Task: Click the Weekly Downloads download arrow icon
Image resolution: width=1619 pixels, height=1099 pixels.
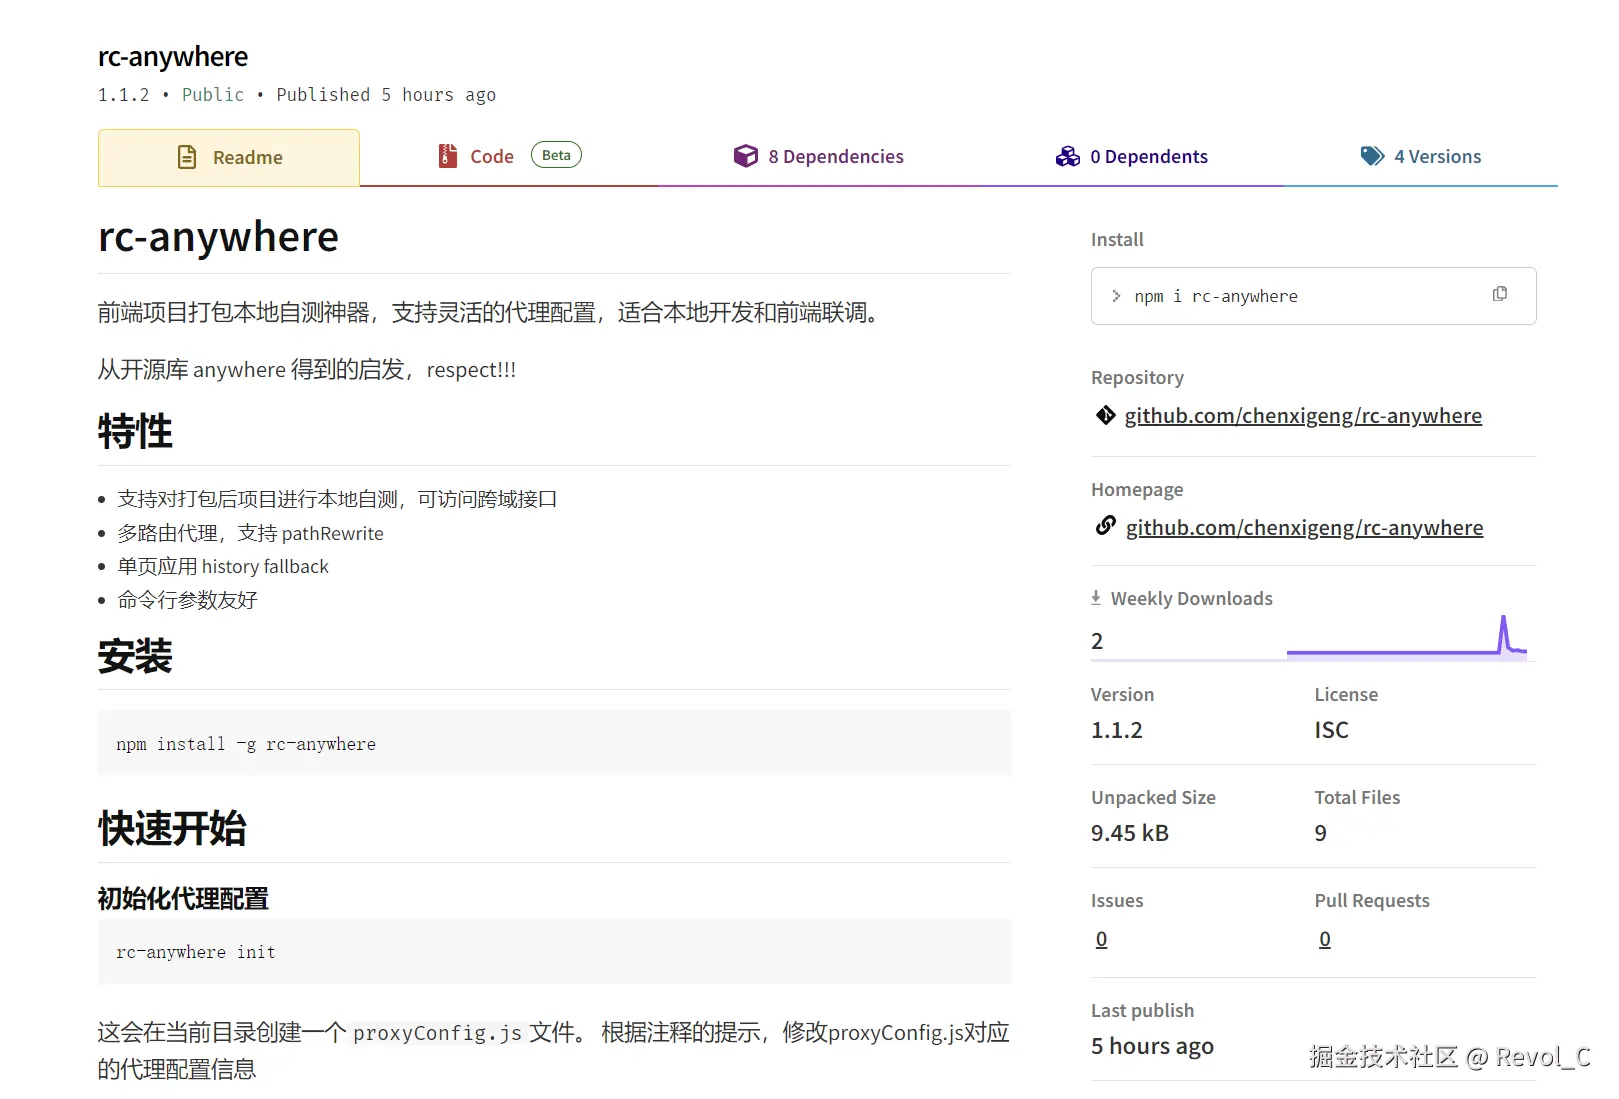Action: [1096, 598]
